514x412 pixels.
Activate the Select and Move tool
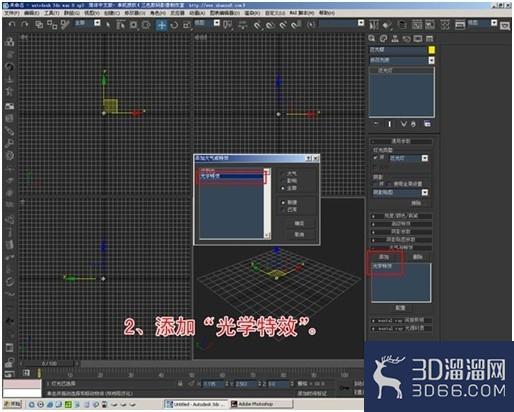tap(162, 25)
